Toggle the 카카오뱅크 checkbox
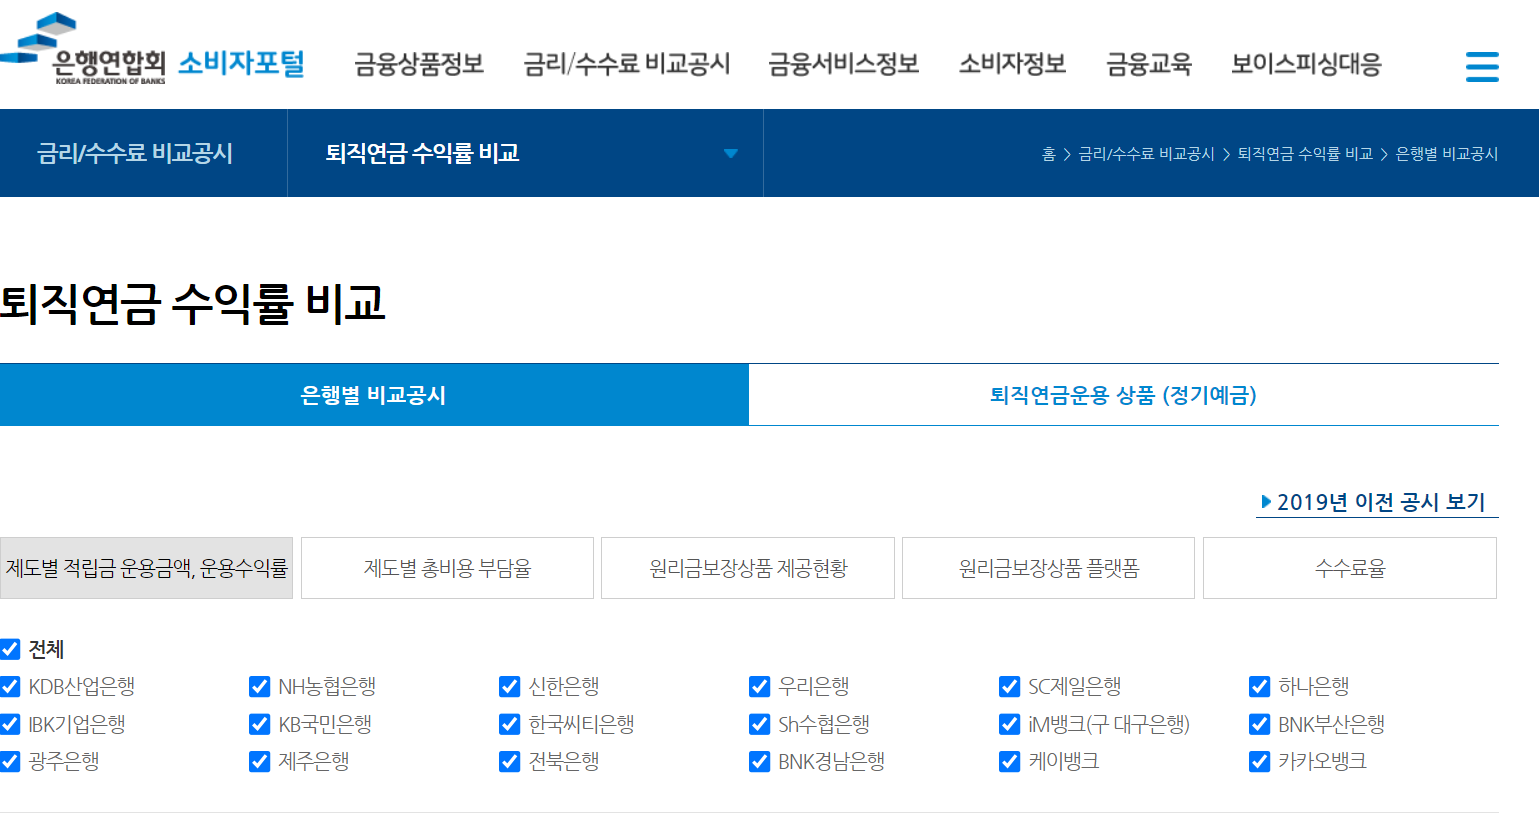The width and height of the screenshot is (1539, 828). tap(1258, 761)
